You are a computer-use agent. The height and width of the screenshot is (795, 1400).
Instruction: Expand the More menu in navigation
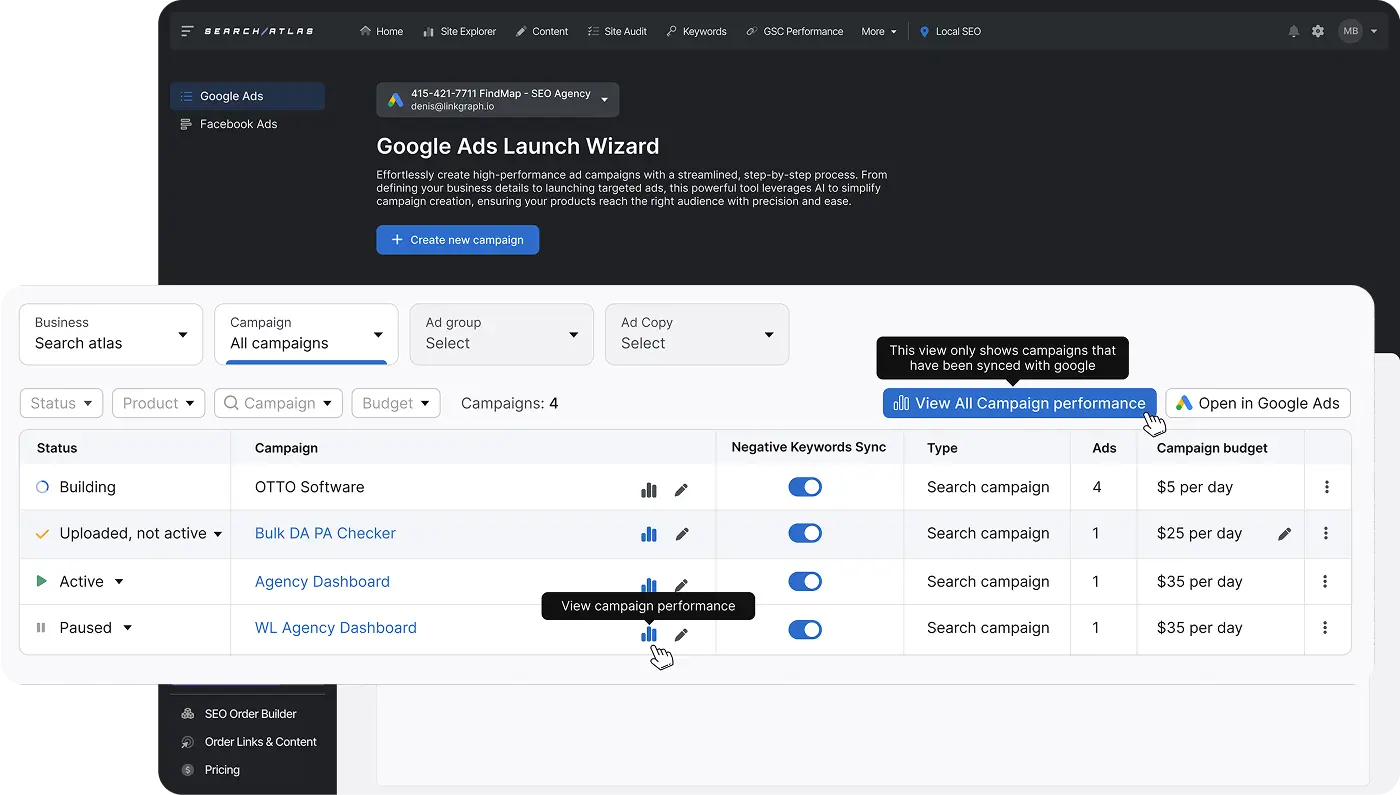point(879,31)
